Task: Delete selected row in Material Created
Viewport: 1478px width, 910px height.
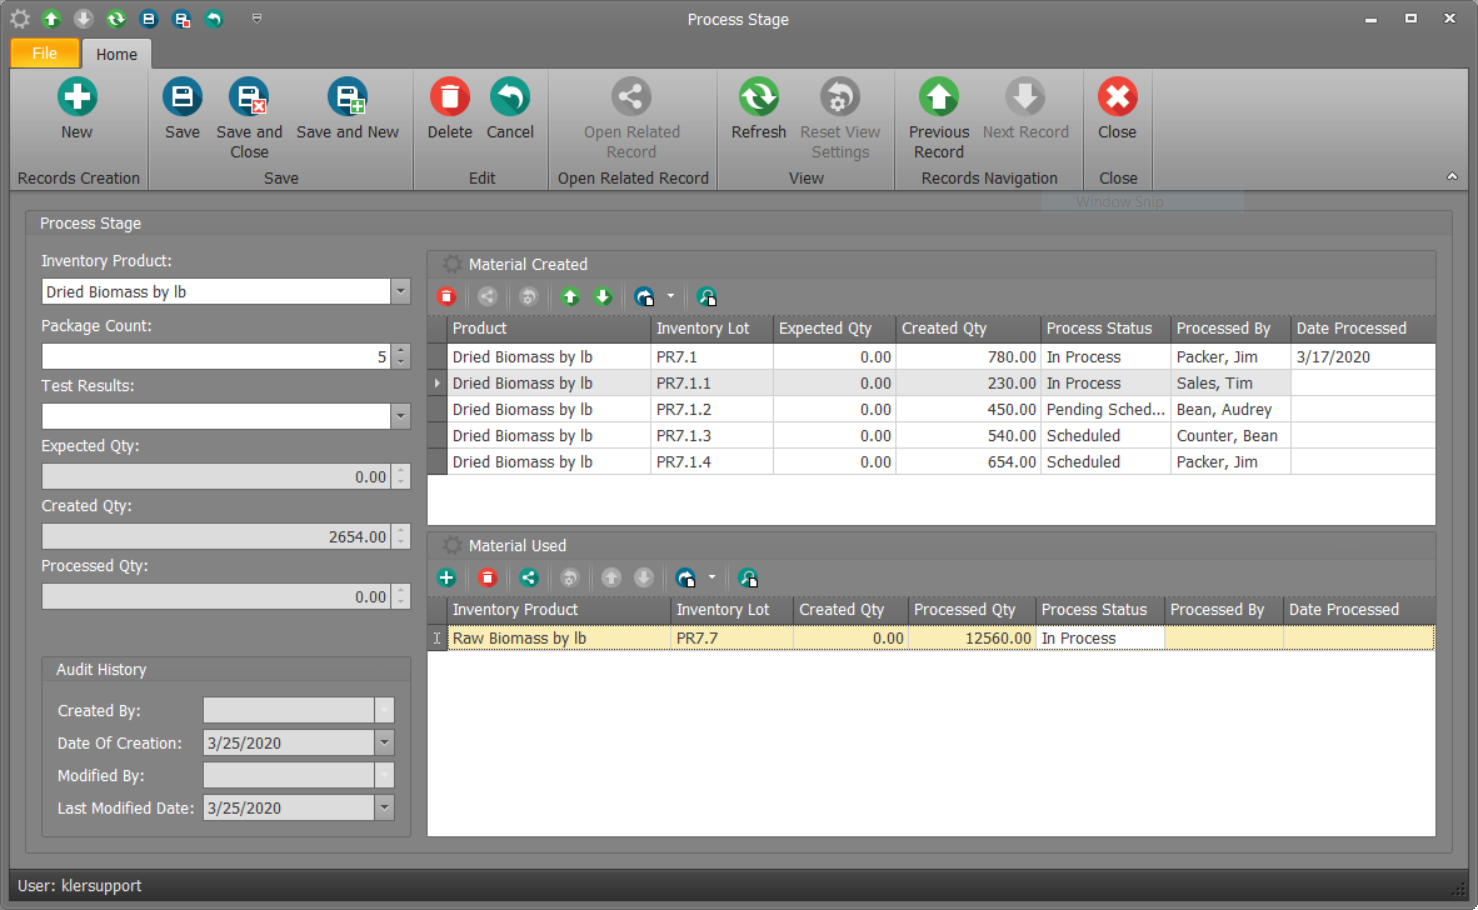Action: click(x=447, y=297)
